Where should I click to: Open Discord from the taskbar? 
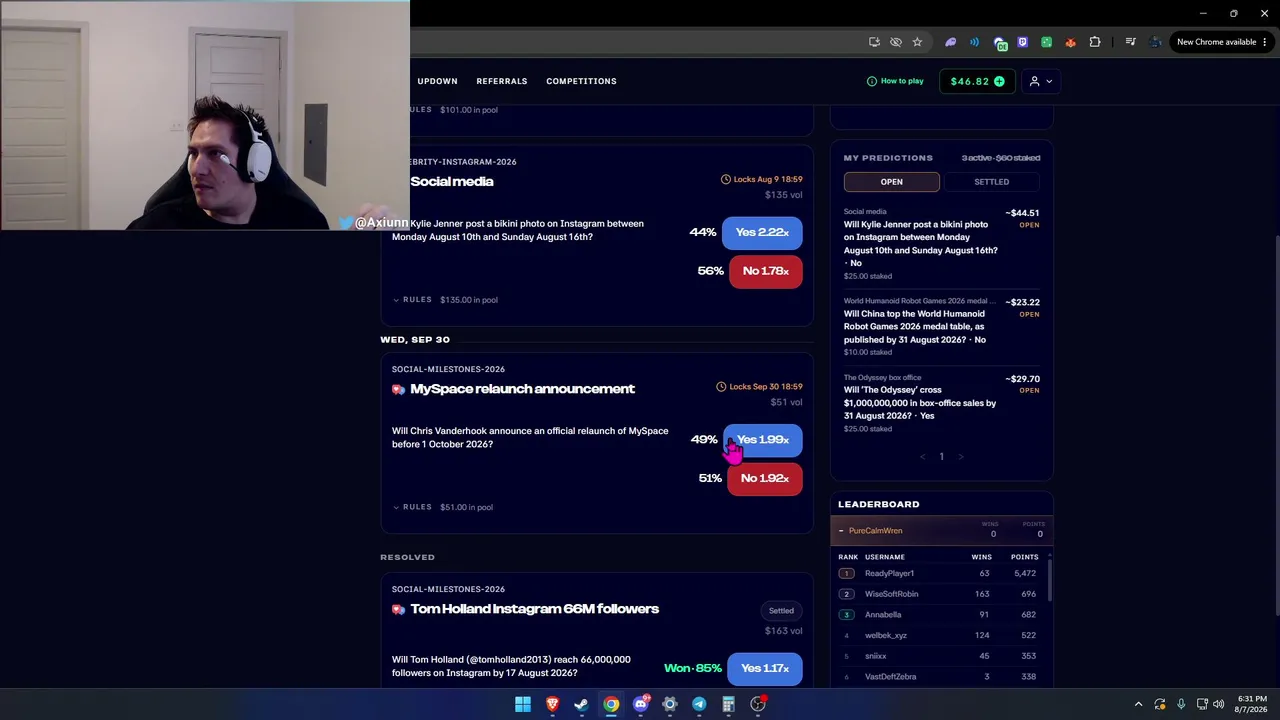(641, 705)
